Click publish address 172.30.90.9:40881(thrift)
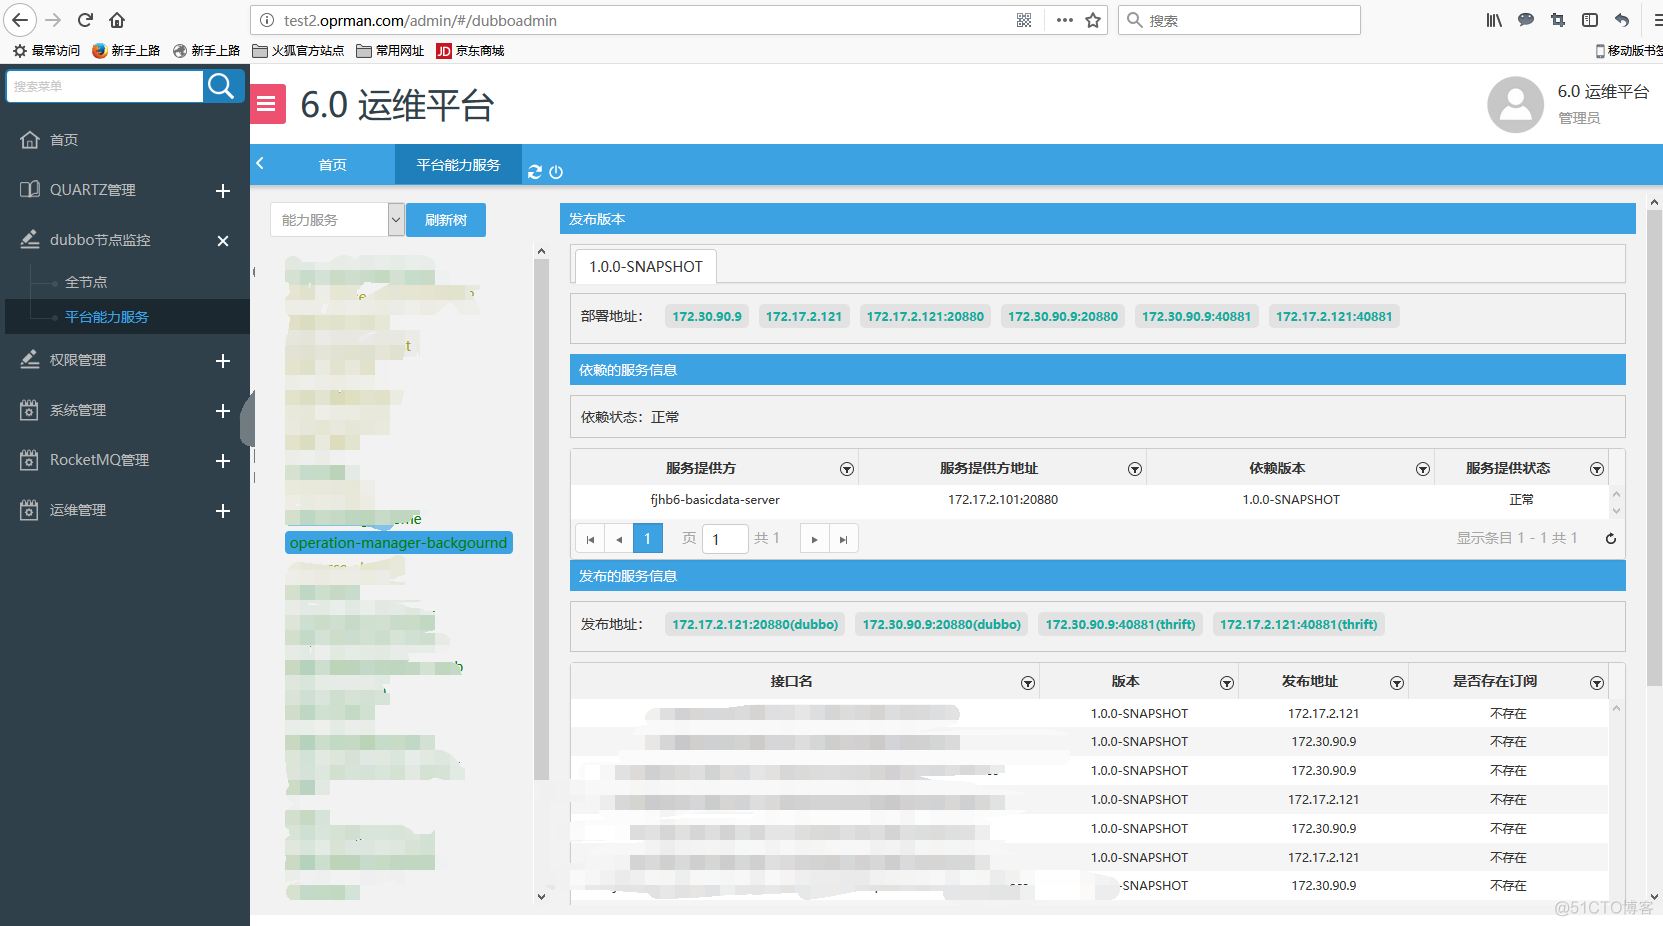The width and height of the screenshot is (1663, 926). (x=1120, y=625)
